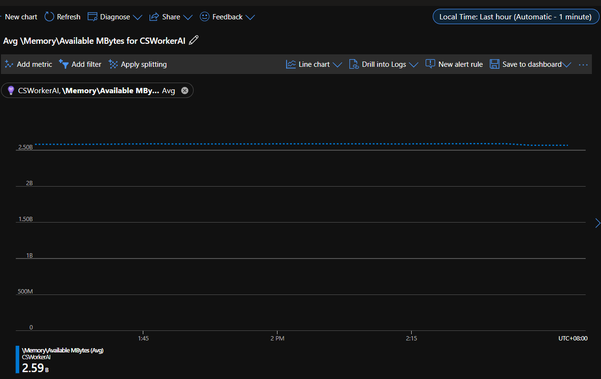Click the 500M y-axis label
The height and width of the screenshot is (379, 601).
coord(25,291)
